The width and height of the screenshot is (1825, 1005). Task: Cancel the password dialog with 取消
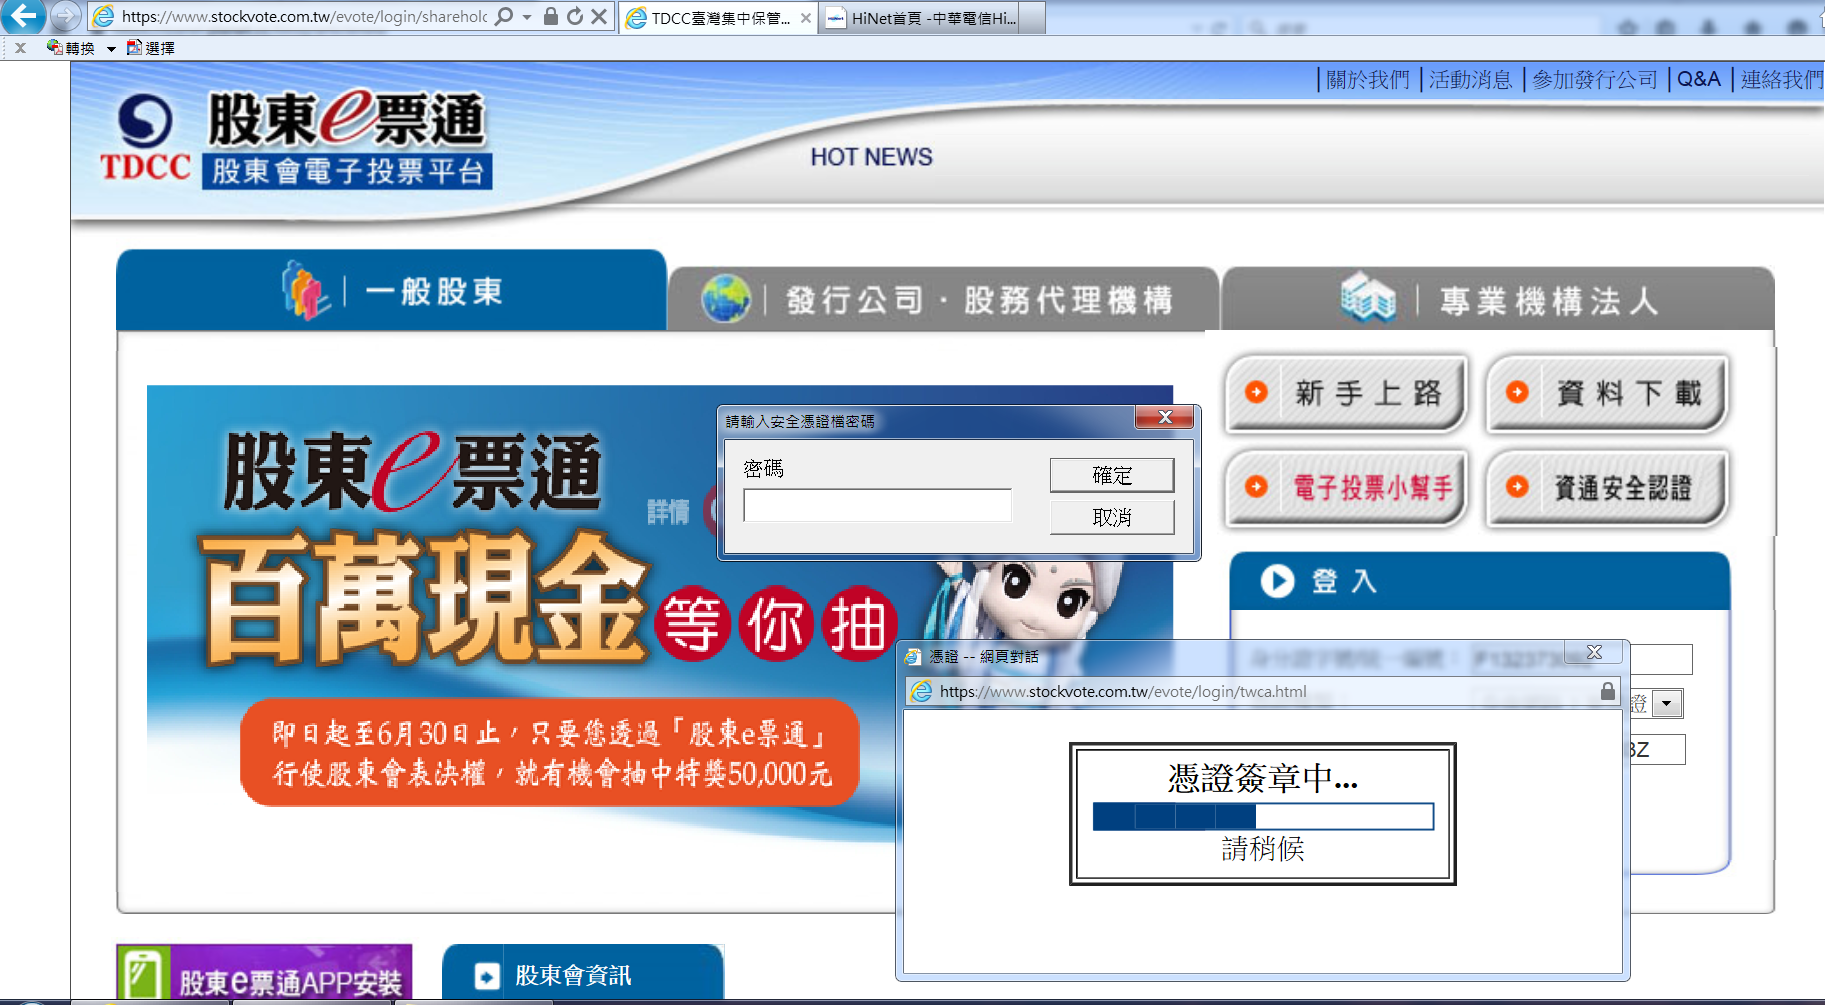tap(1112, 517)
